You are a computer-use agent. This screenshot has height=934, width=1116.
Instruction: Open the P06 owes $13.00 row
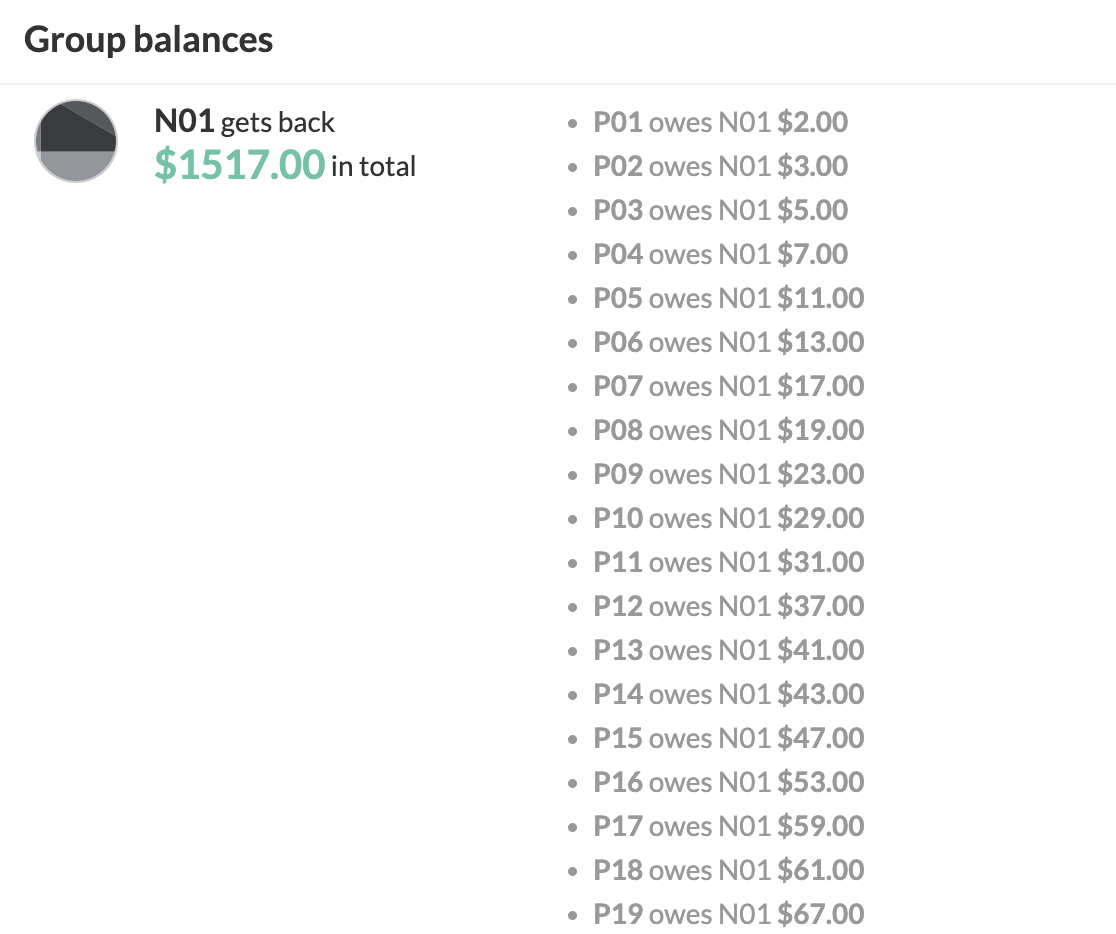tap(728, 343)
